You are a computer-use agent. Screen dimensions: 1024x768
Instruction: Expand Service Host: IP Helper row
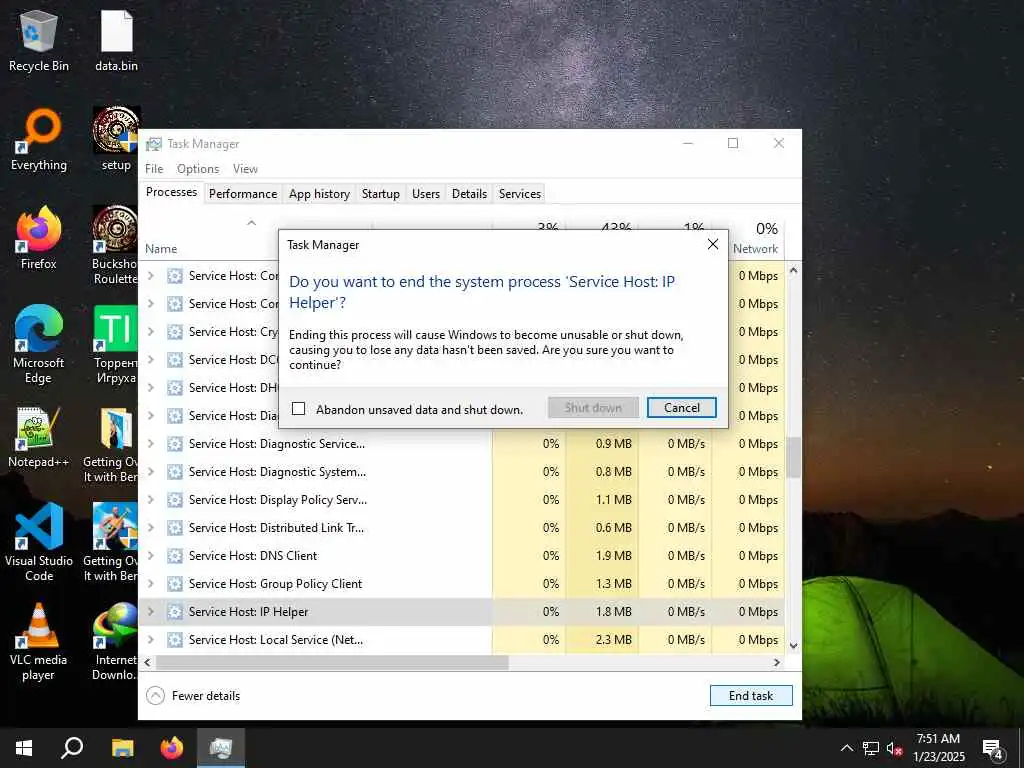pyautogui.click(x=151, y=611)
